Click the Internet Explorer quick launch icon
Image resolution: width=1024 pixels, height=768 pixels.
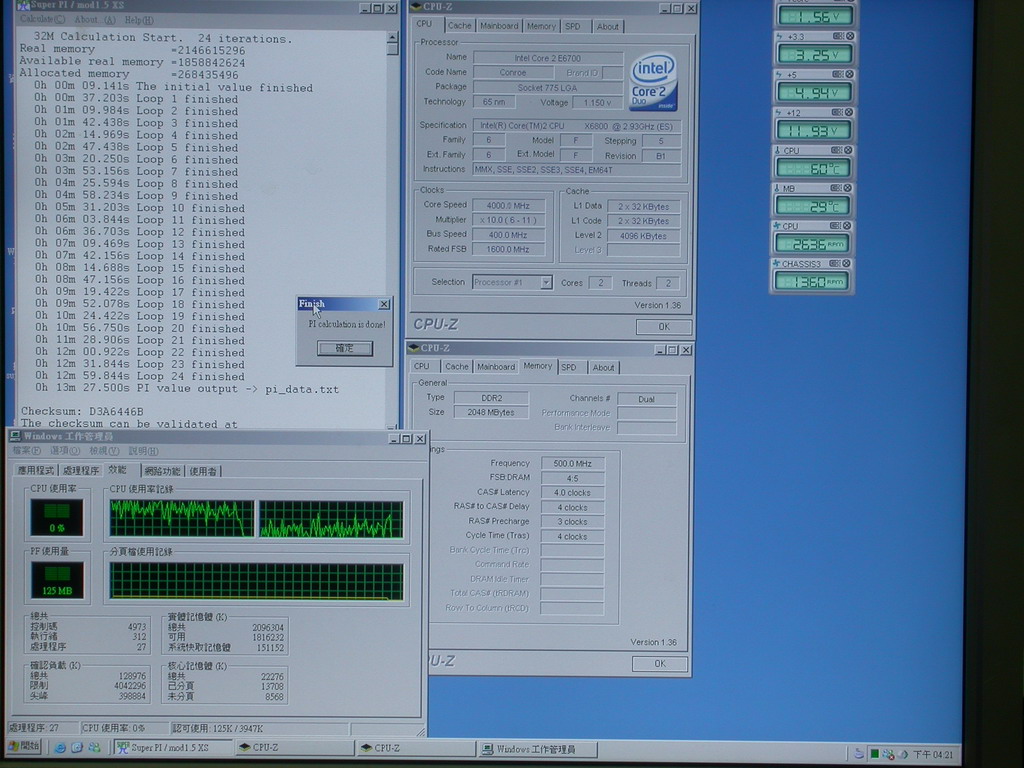[x=60, y=748]
